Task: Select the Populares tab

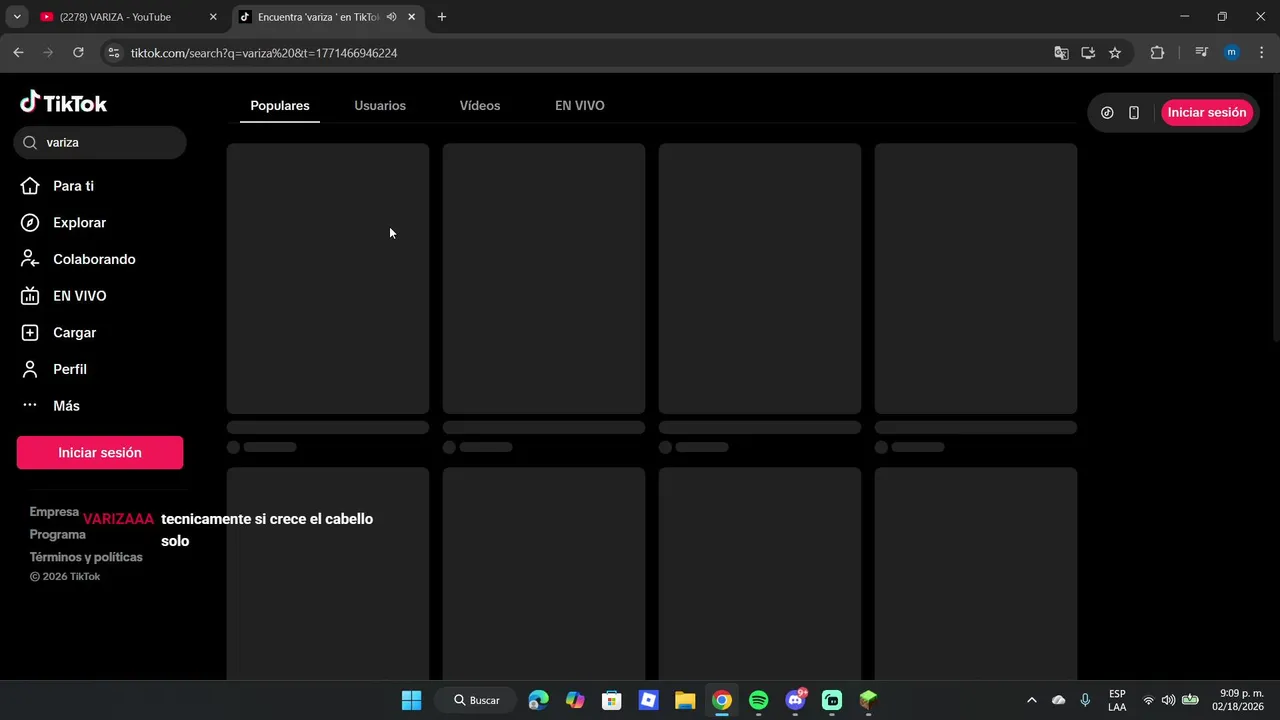Action: click(280, 106)
